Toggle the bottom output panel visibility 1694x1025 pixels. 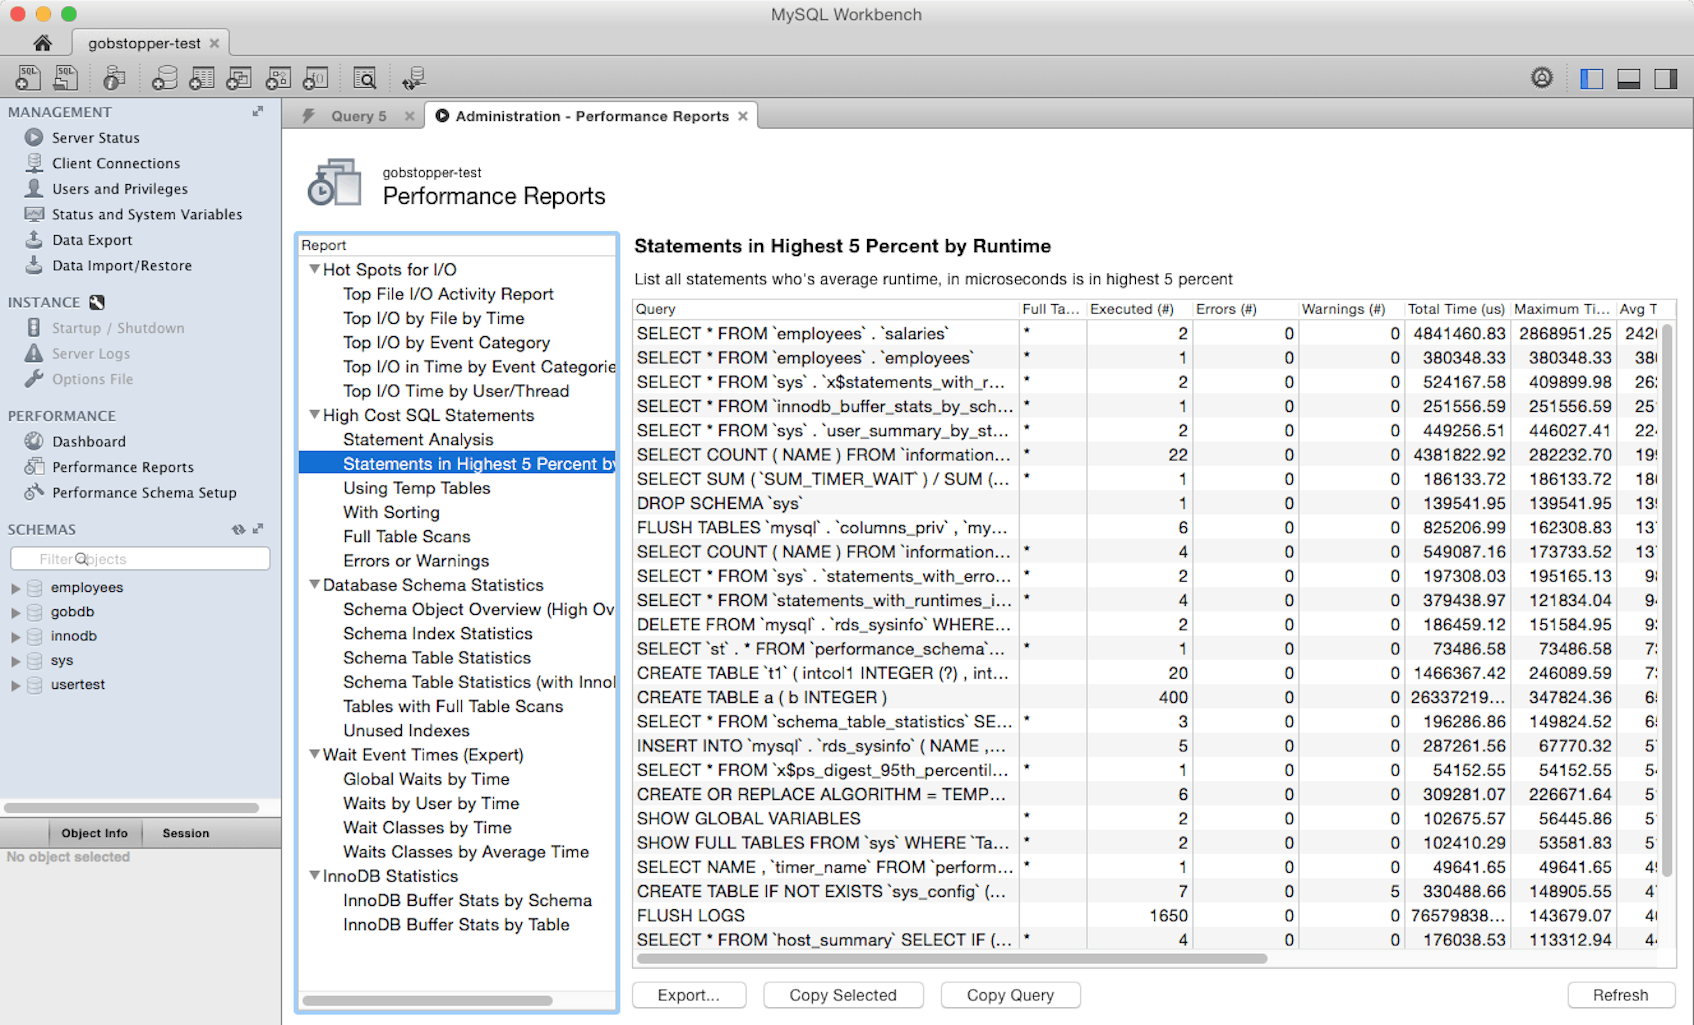coord(1628,79)
